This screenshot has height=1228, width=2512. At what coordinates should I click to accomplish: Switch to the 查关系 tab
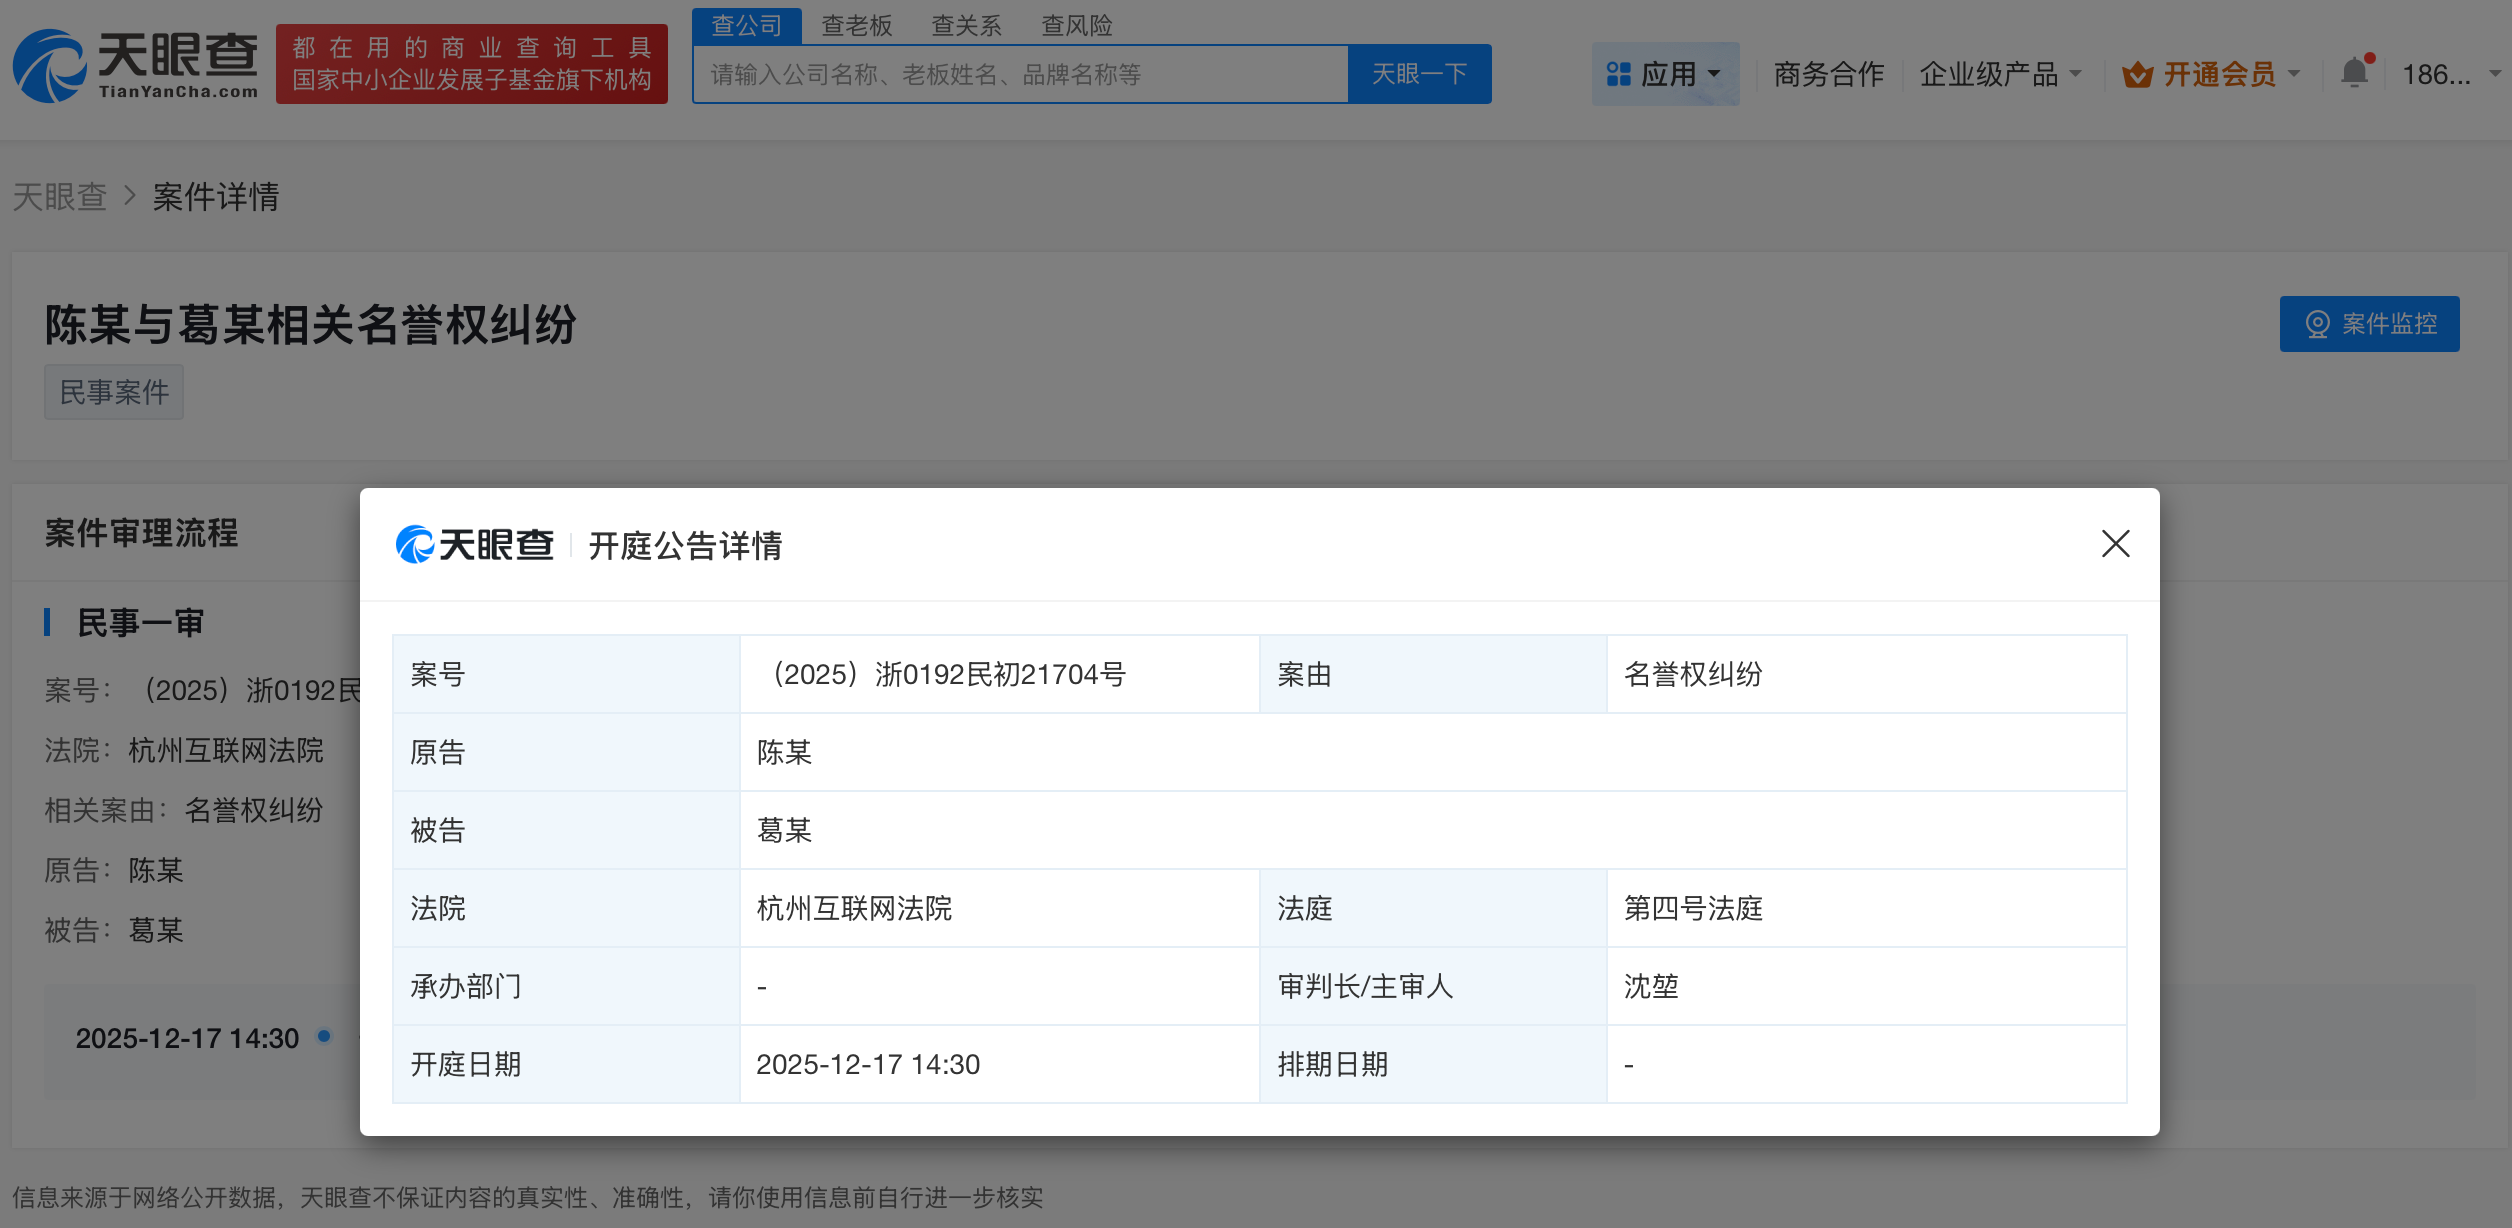pos(966,25)
